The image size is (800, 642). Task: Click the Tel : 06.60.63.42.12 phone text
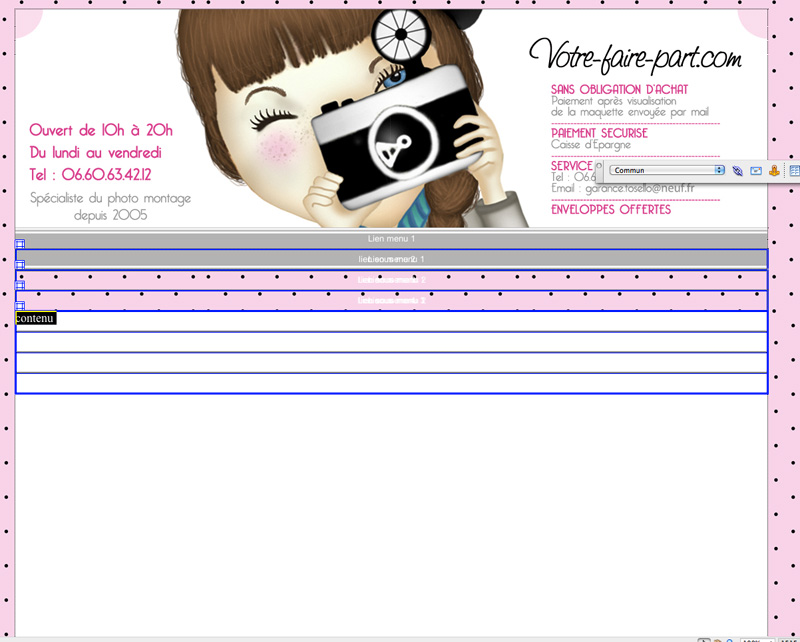[90, 175]
